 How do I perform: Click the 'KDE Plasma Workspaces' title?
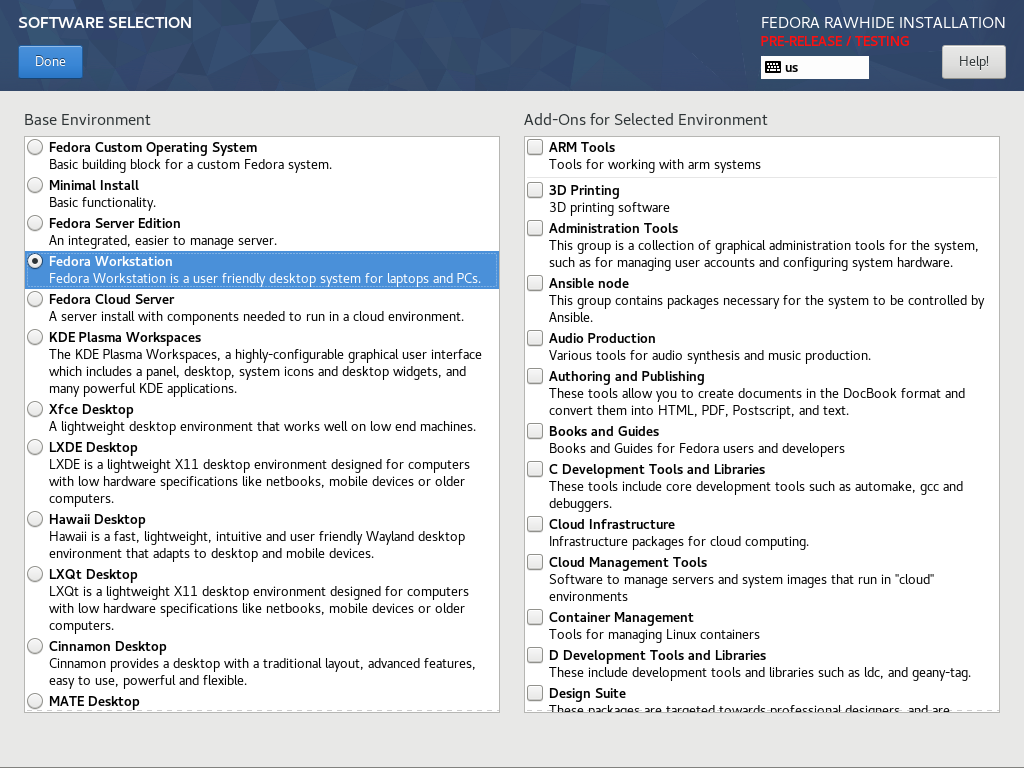(125, 338)
